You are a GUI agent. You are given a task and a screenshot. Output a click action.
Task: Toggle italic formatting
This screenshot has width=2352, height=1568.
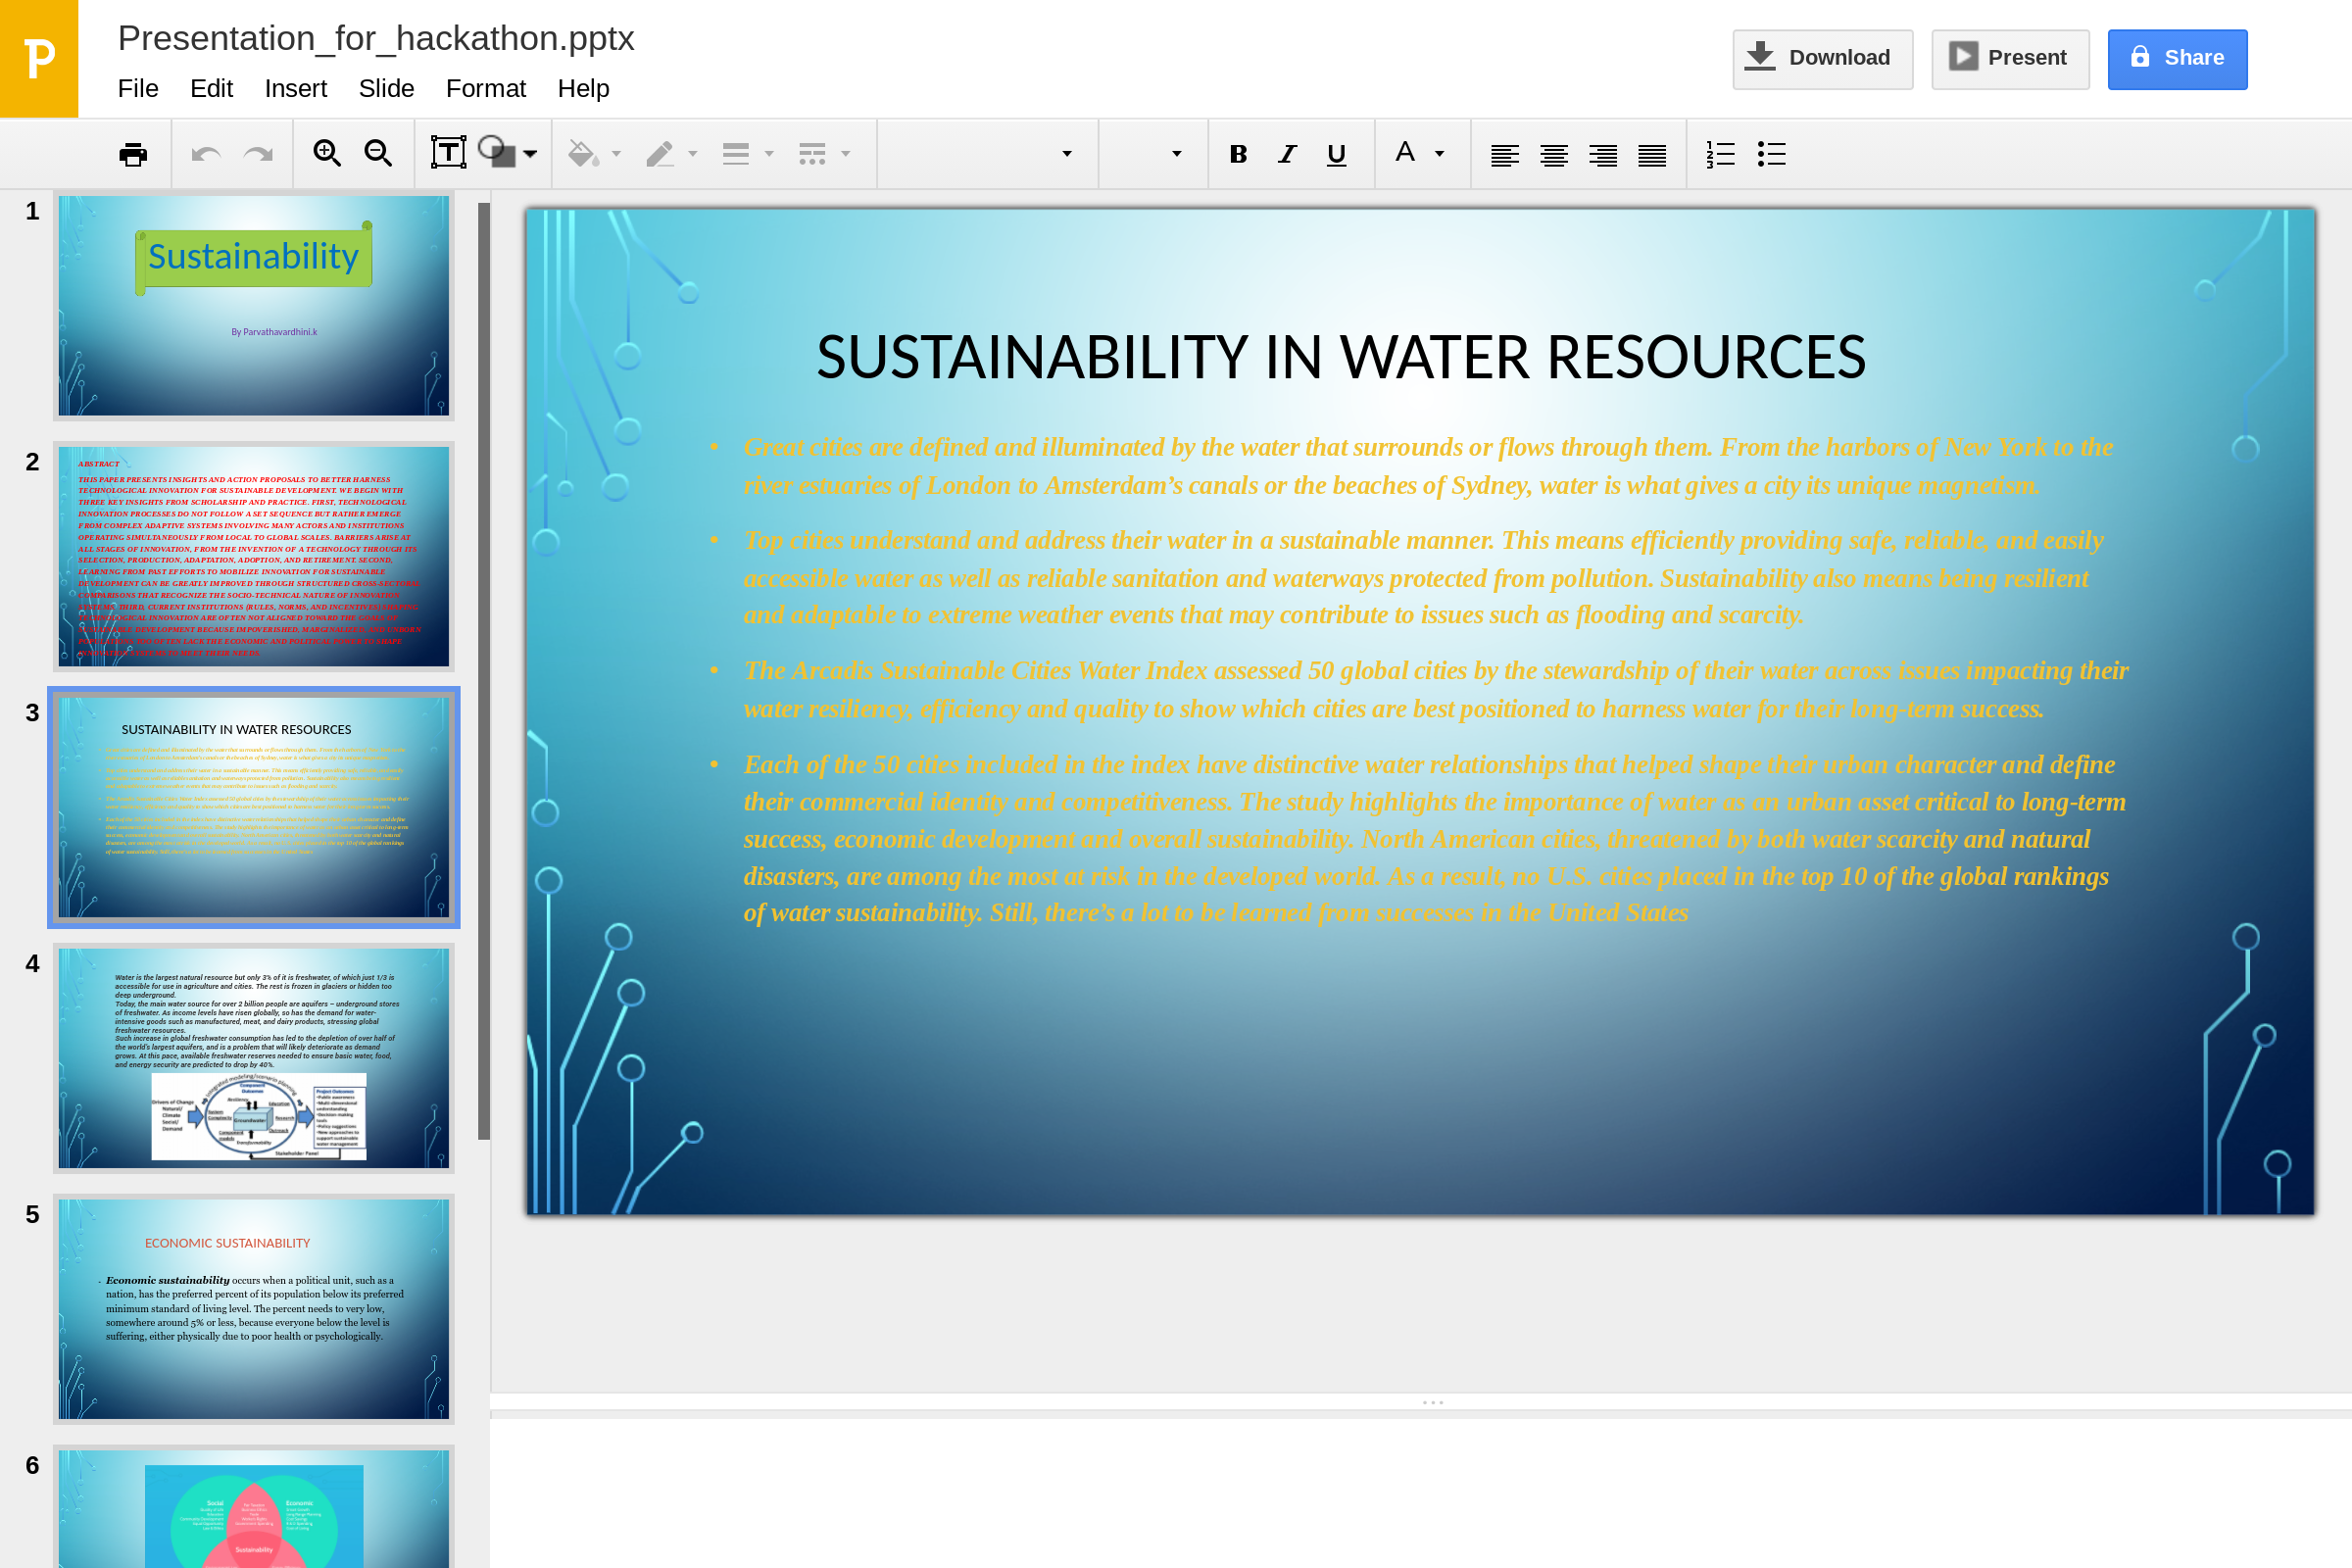pyautogui.click(x=1287, y=154)
